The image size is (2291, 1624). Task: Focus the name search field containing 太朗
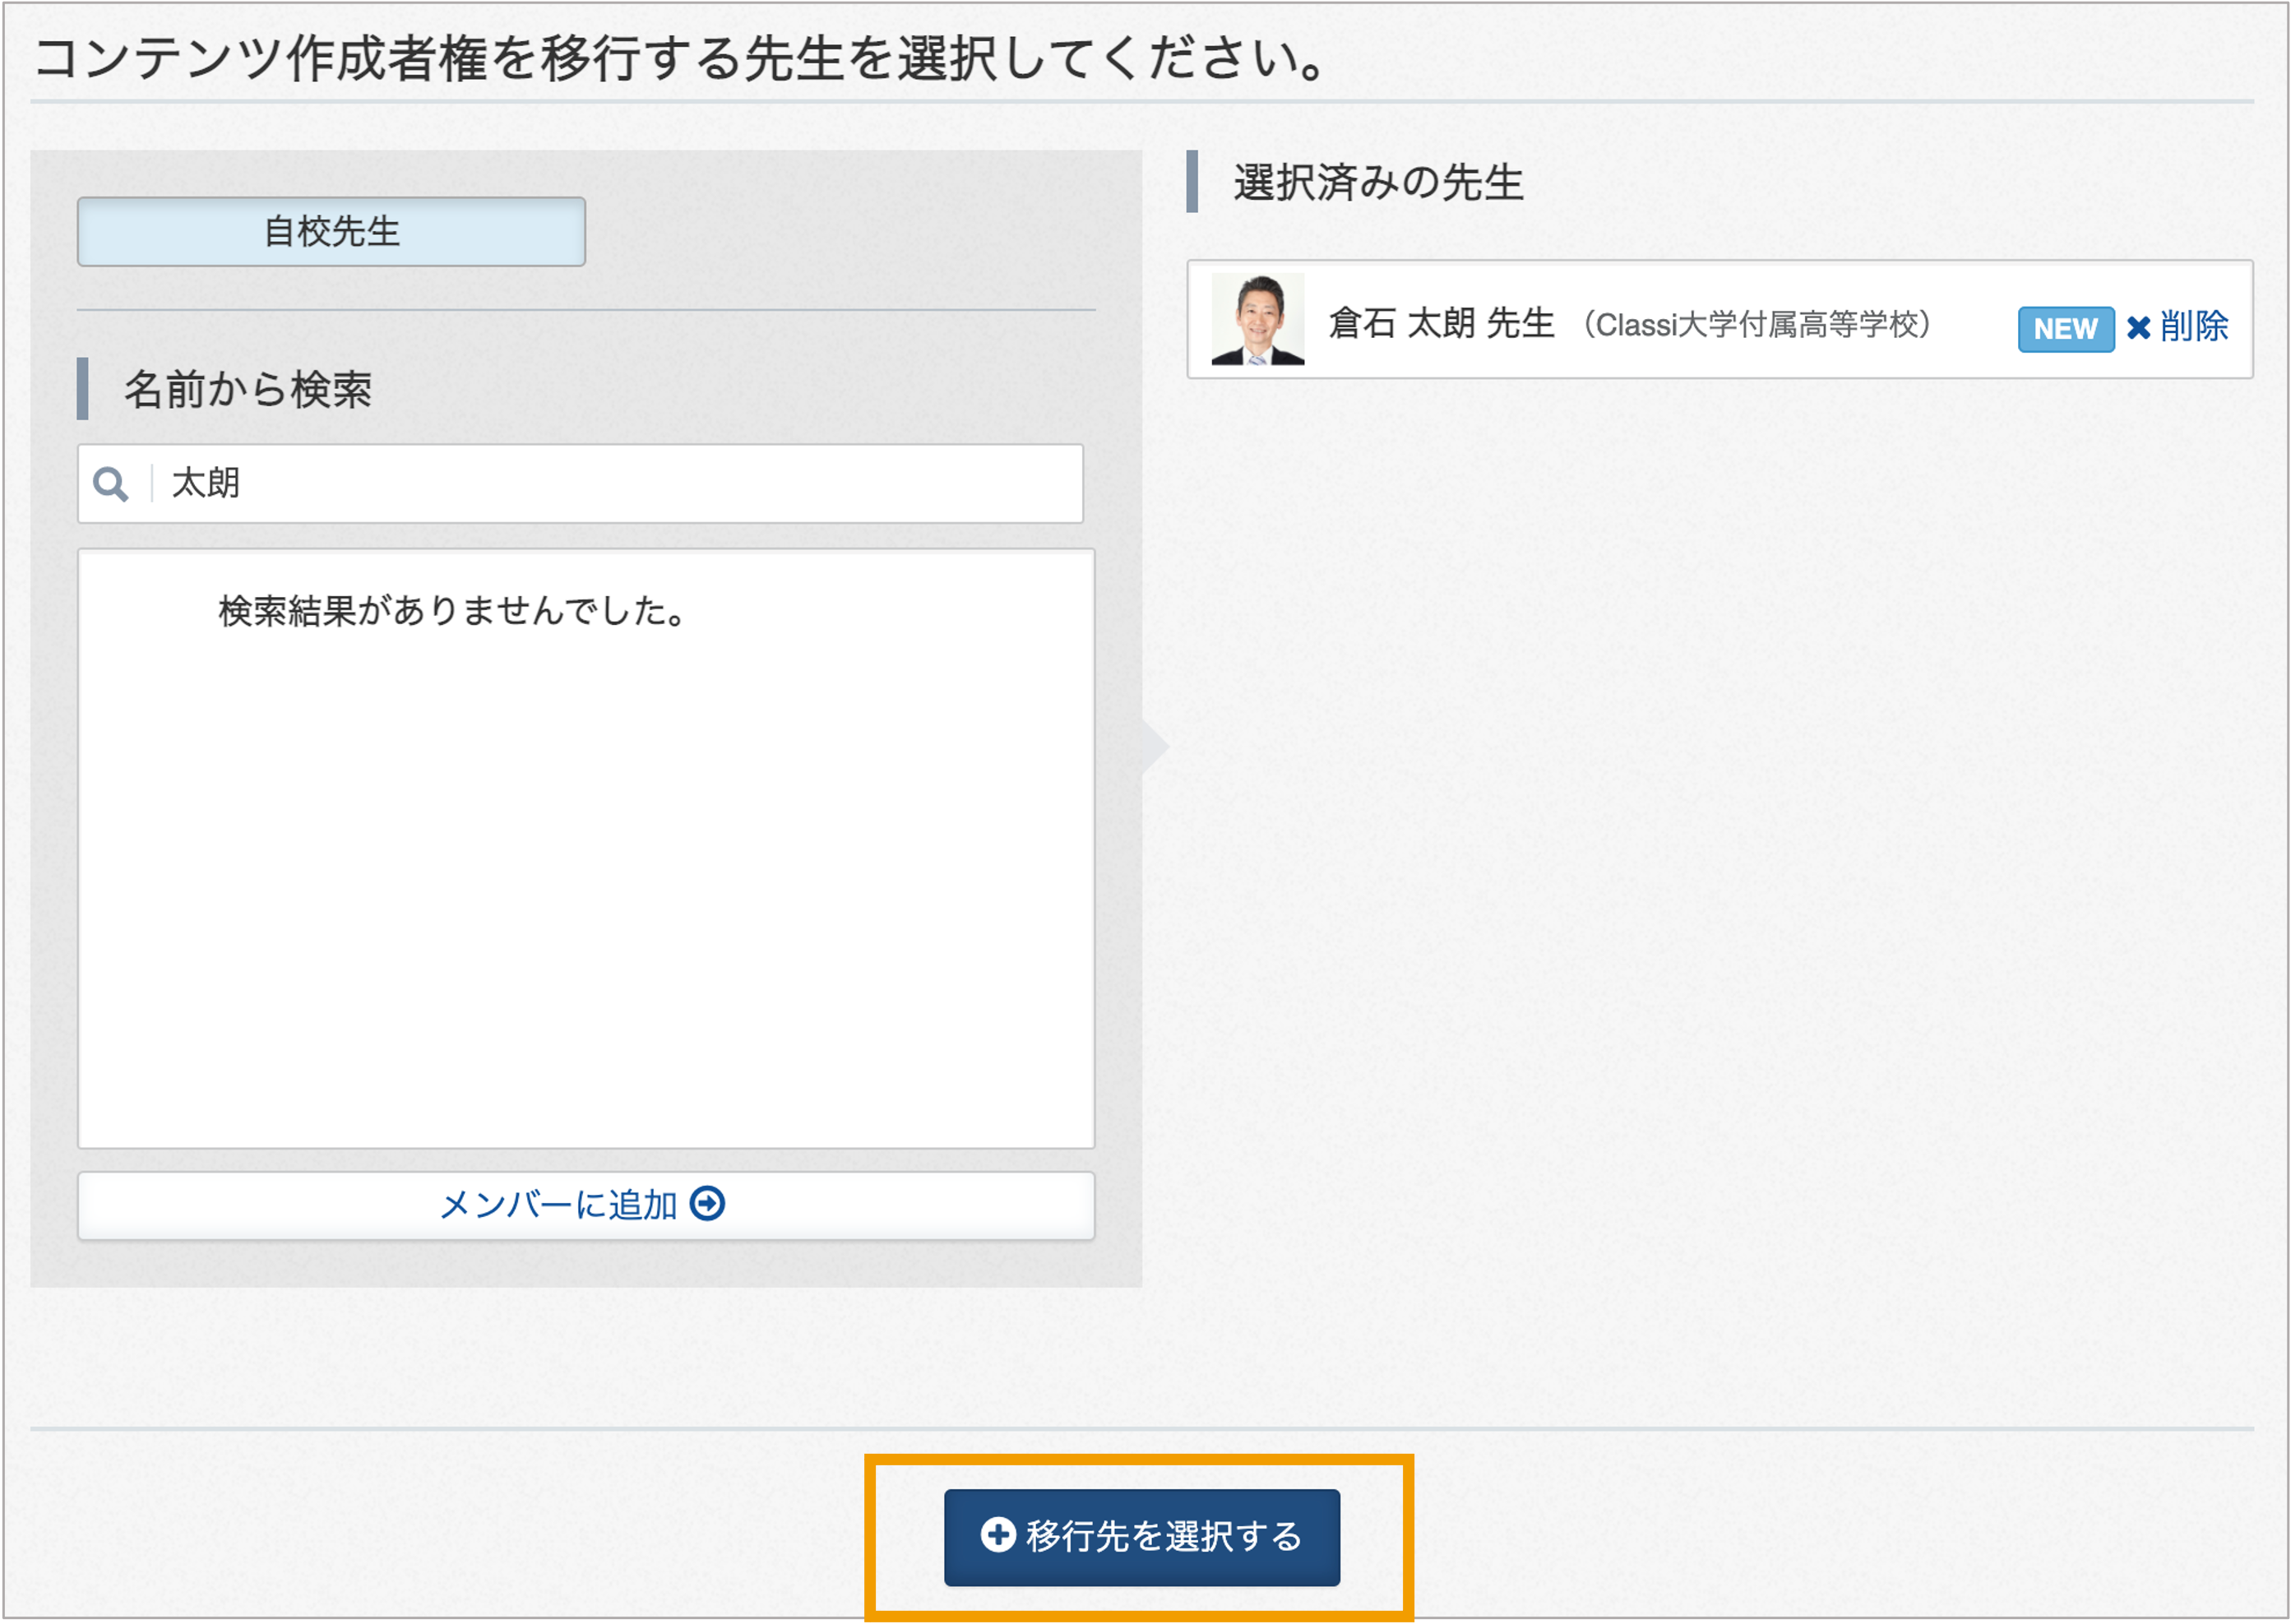click(580, 484)
